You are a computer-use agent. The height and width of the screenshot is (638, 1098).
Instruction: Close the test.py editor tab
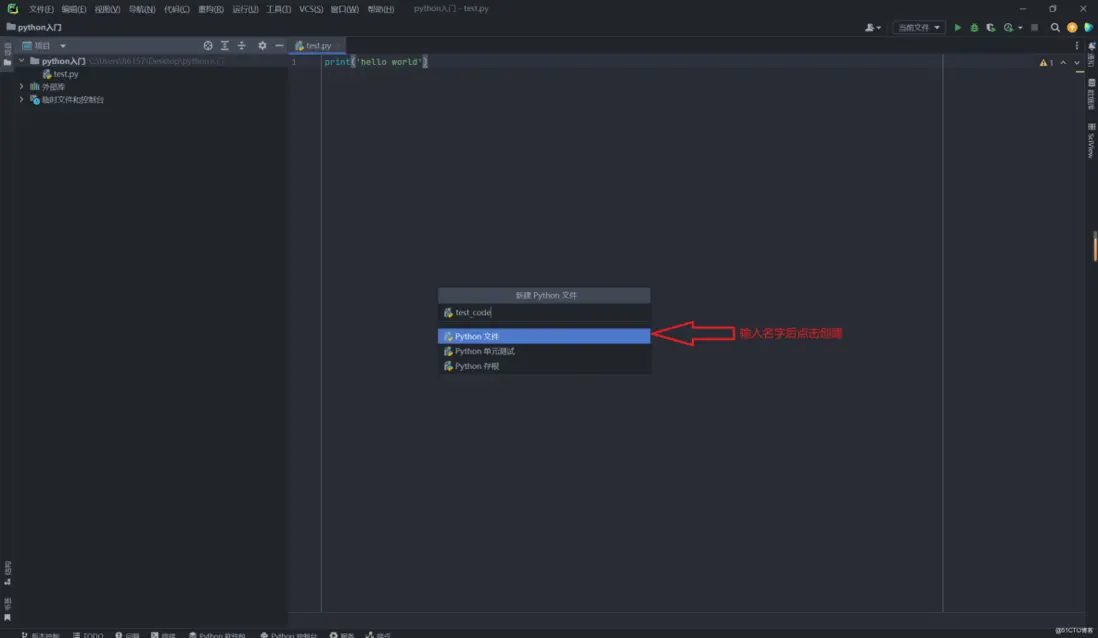coord(338,46)
